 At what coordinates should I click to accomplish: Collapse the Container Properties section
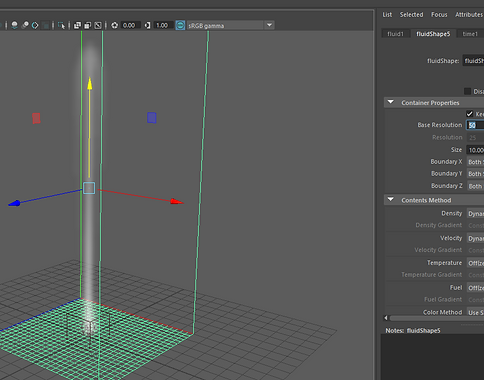click(391, 102)
